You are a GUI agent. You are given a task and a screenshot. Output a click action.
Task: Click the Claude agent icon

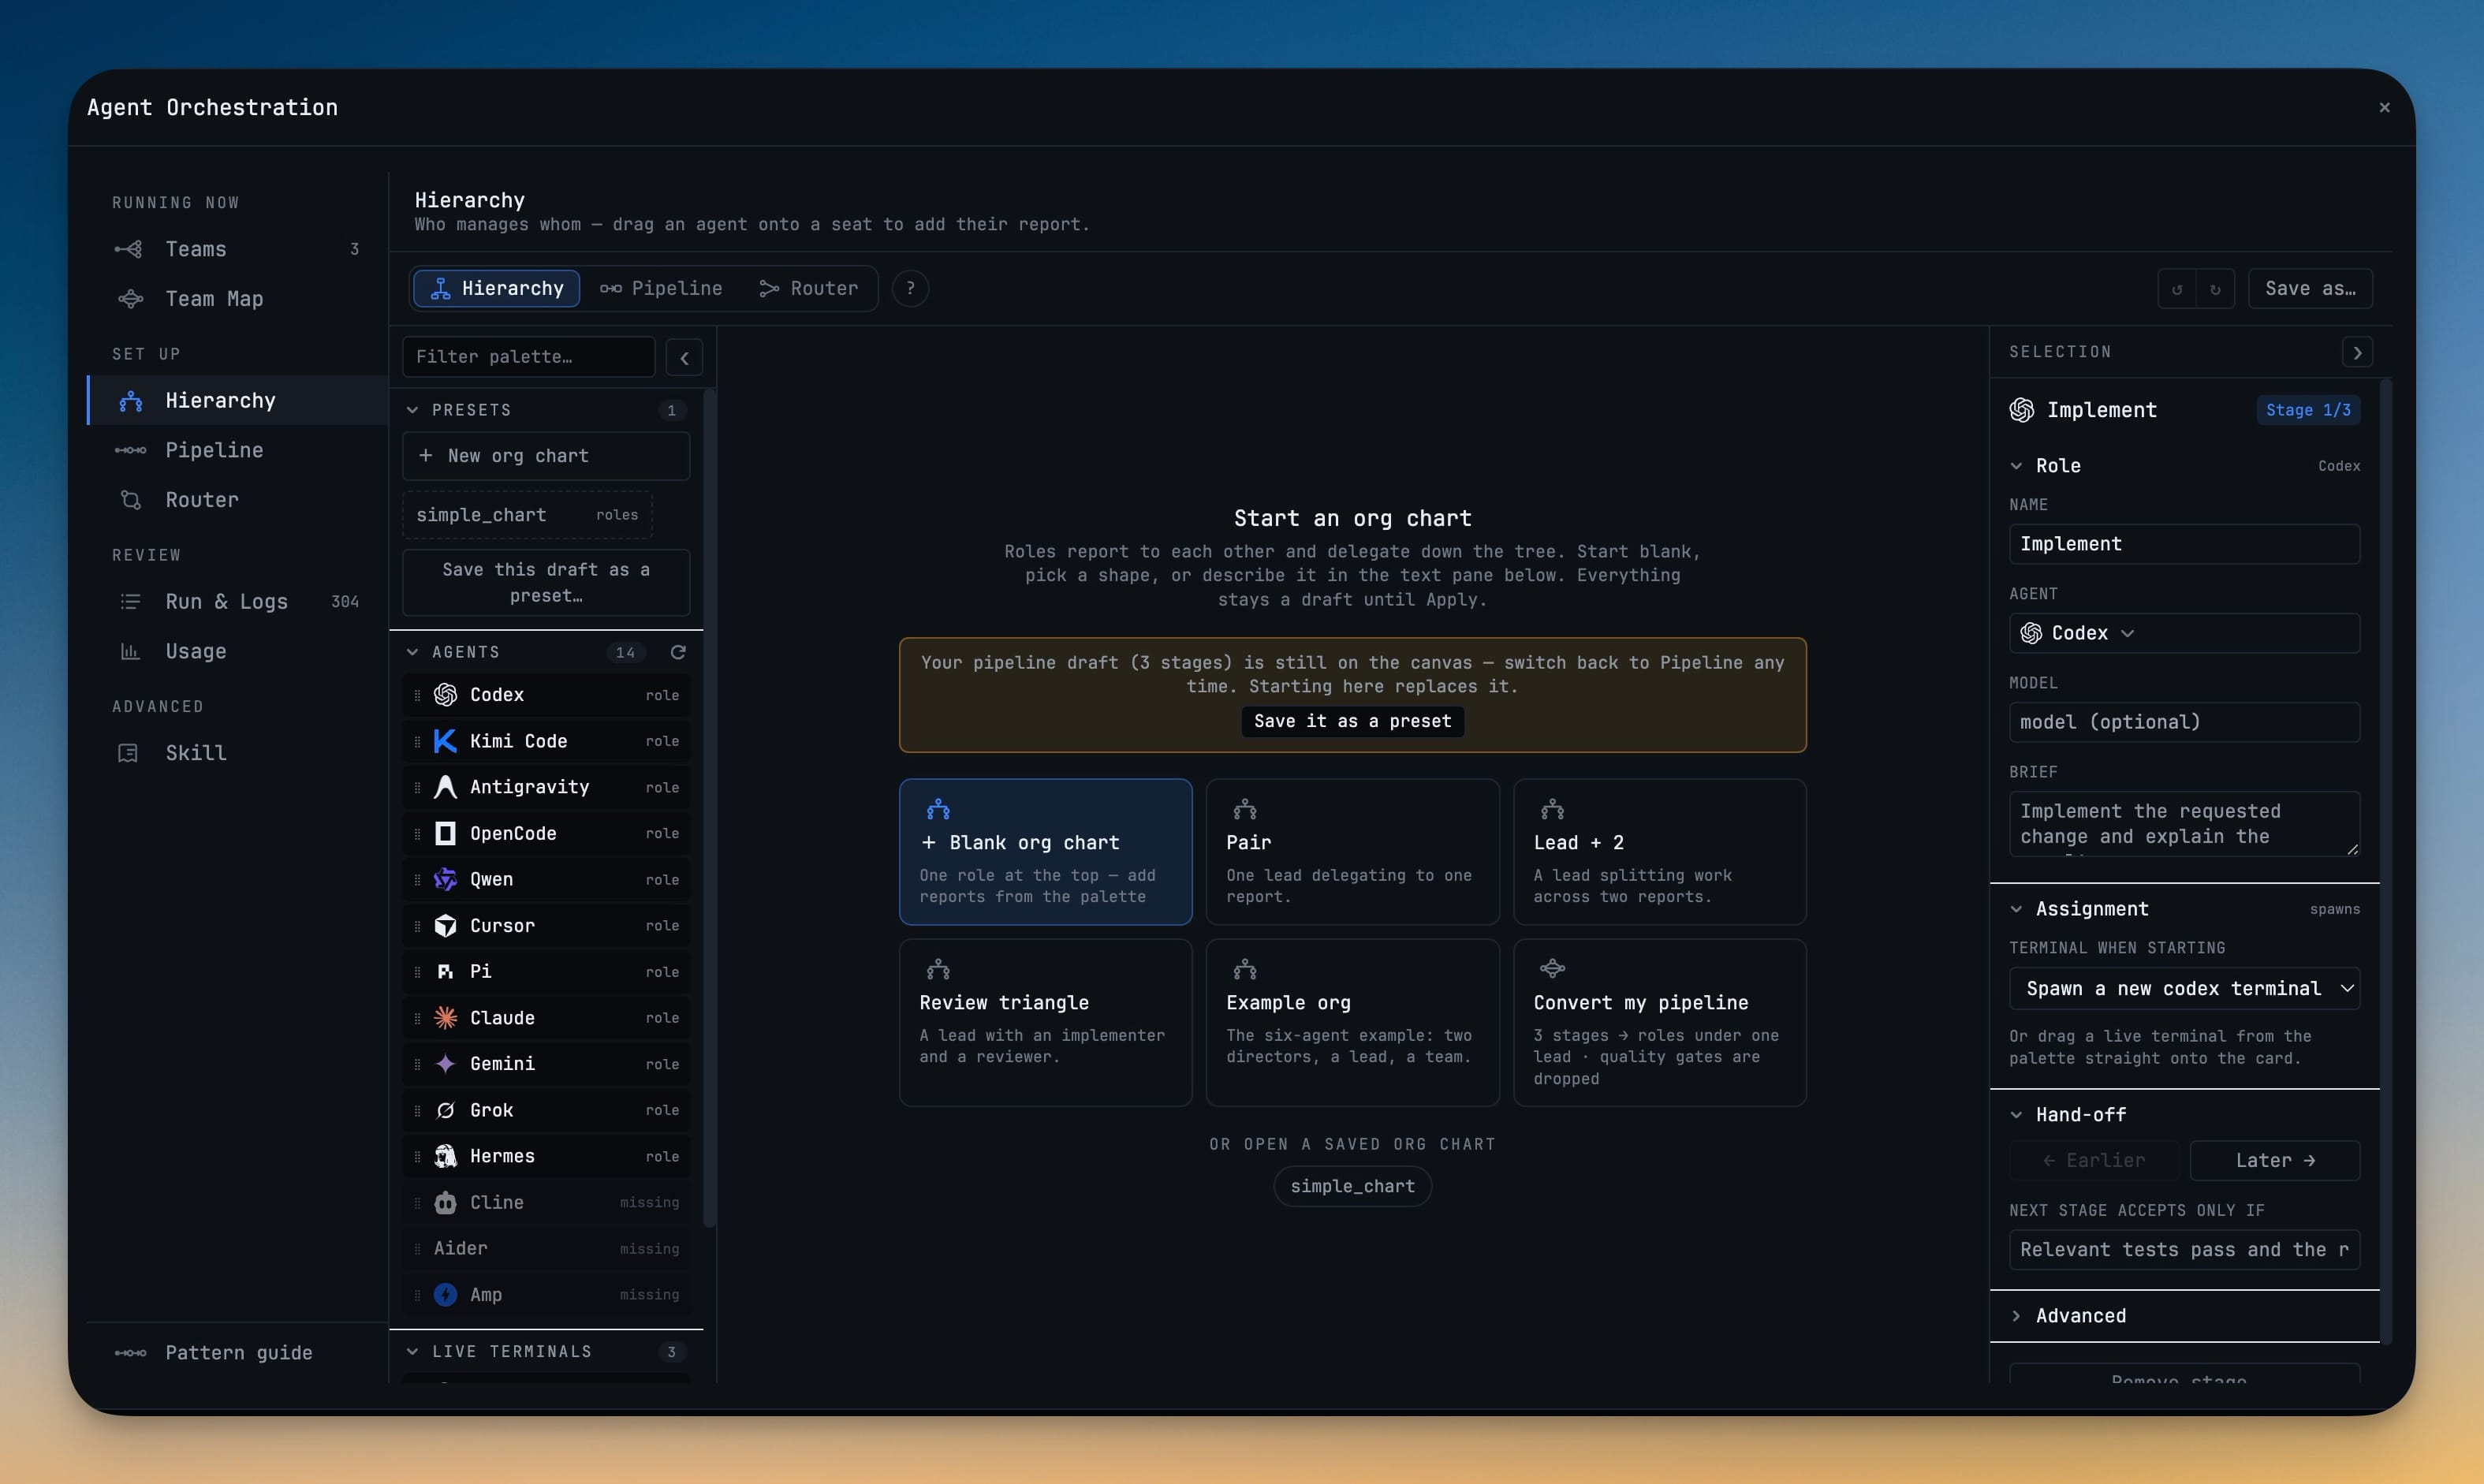pyautogui.click(x=445, y=1018)
